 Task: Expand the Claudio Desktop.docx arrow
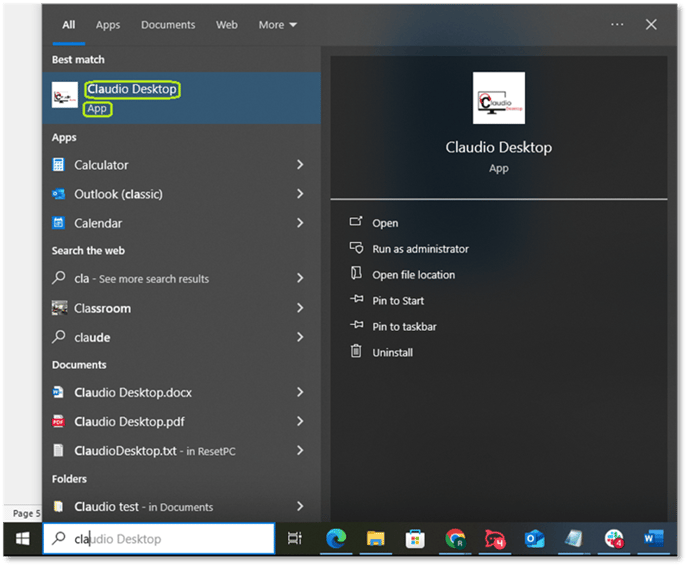tap(300, 392)
